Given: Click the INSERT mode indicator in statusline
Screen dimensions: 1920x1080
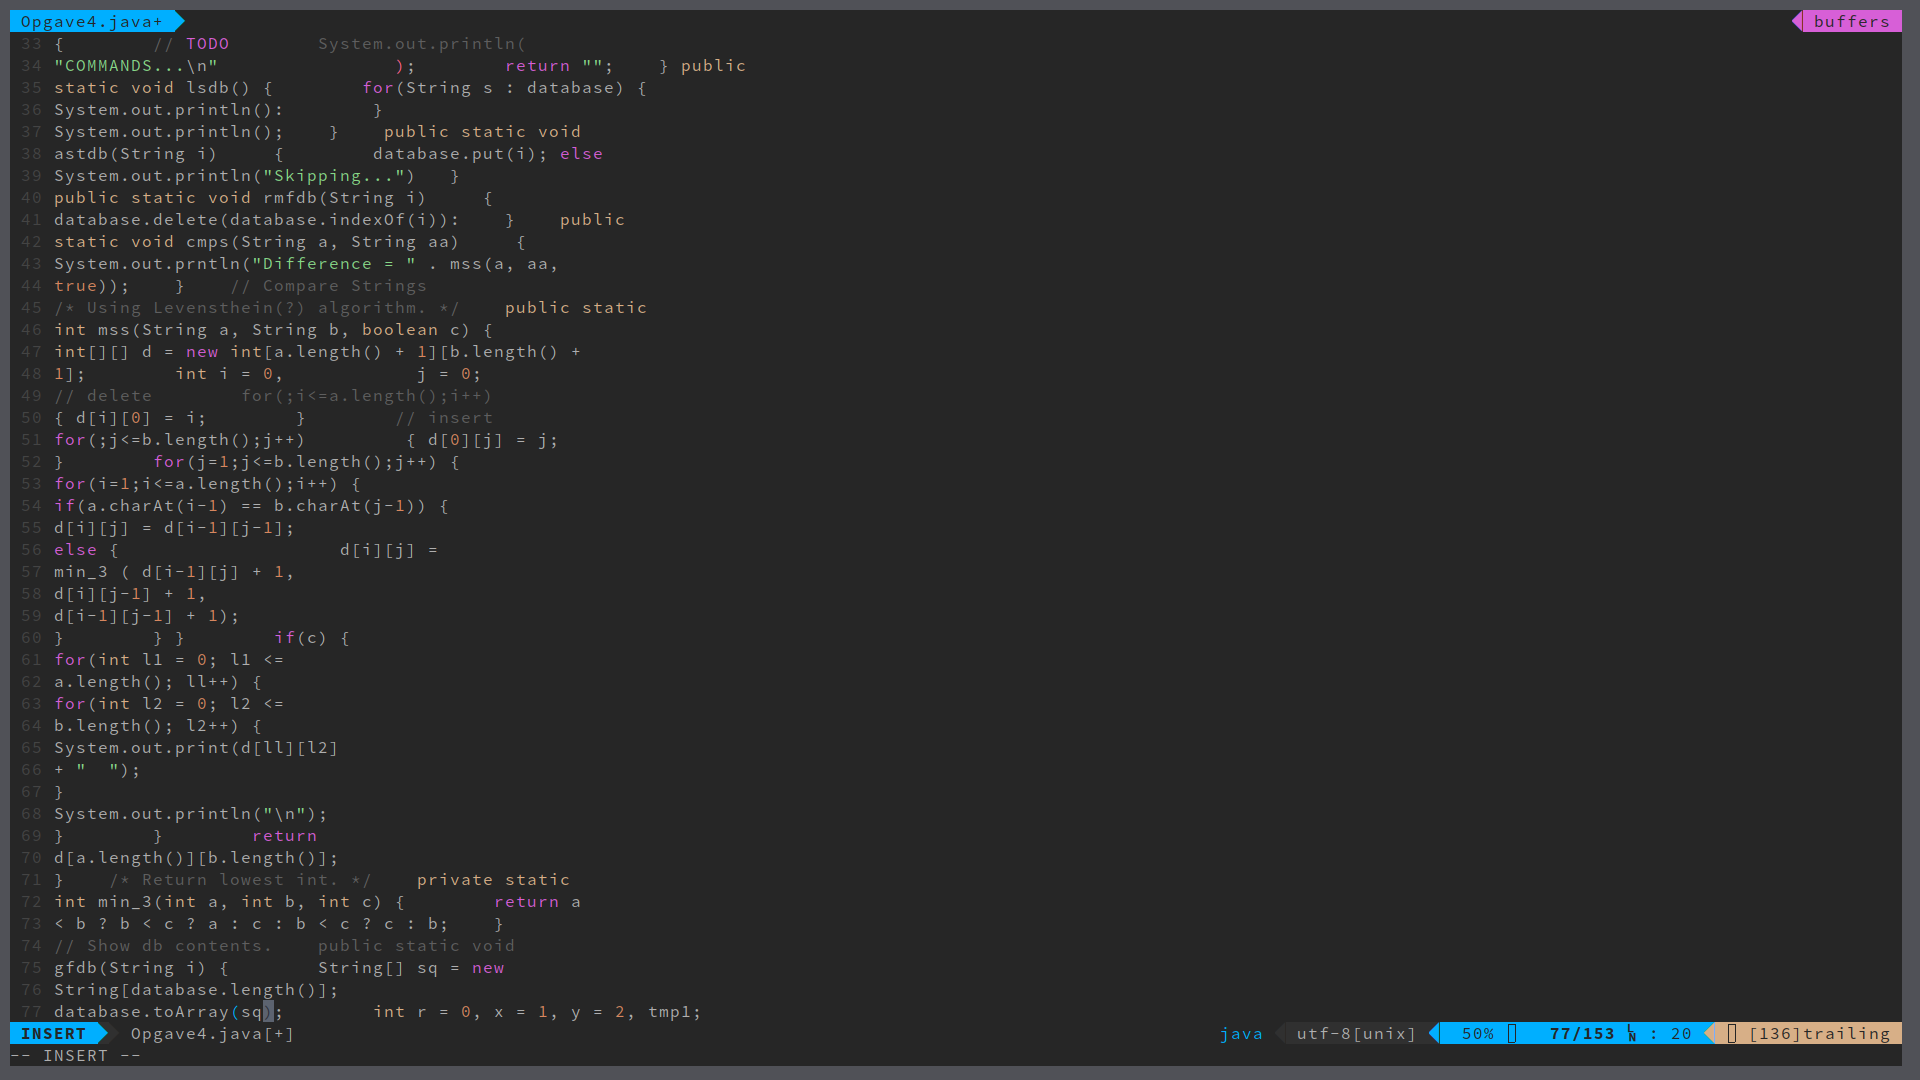Looking at the screenshot, I should point(53,1034).
